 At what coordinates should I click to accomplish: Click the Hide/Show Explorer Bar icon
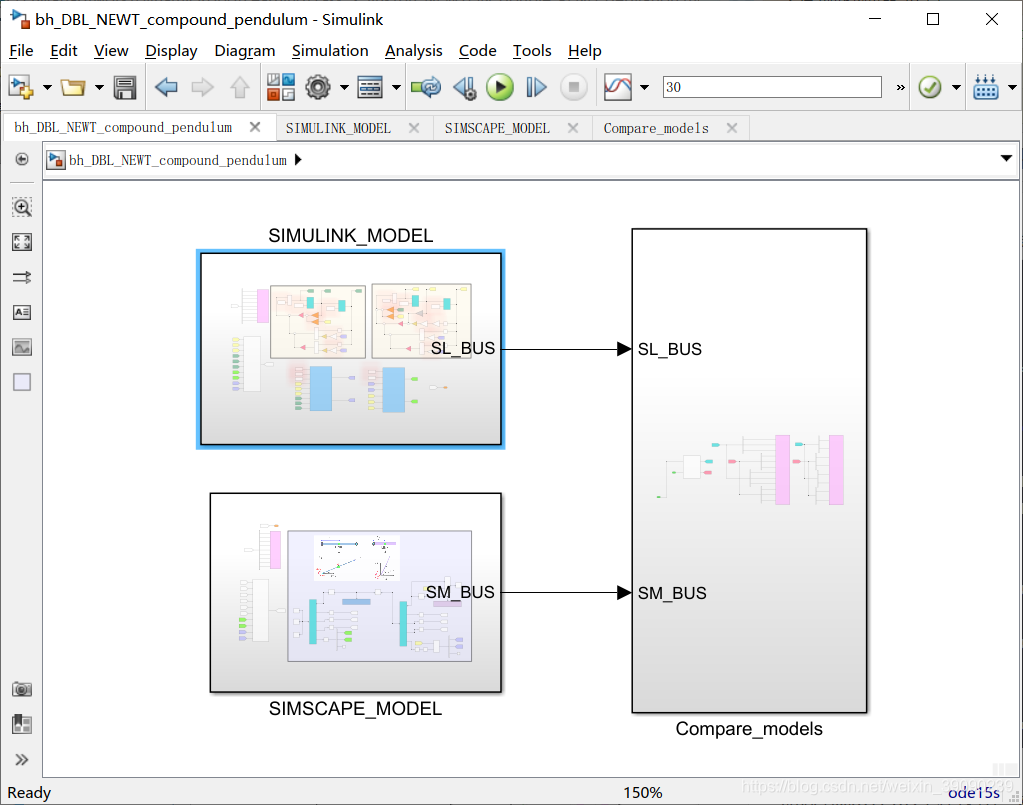22,159
